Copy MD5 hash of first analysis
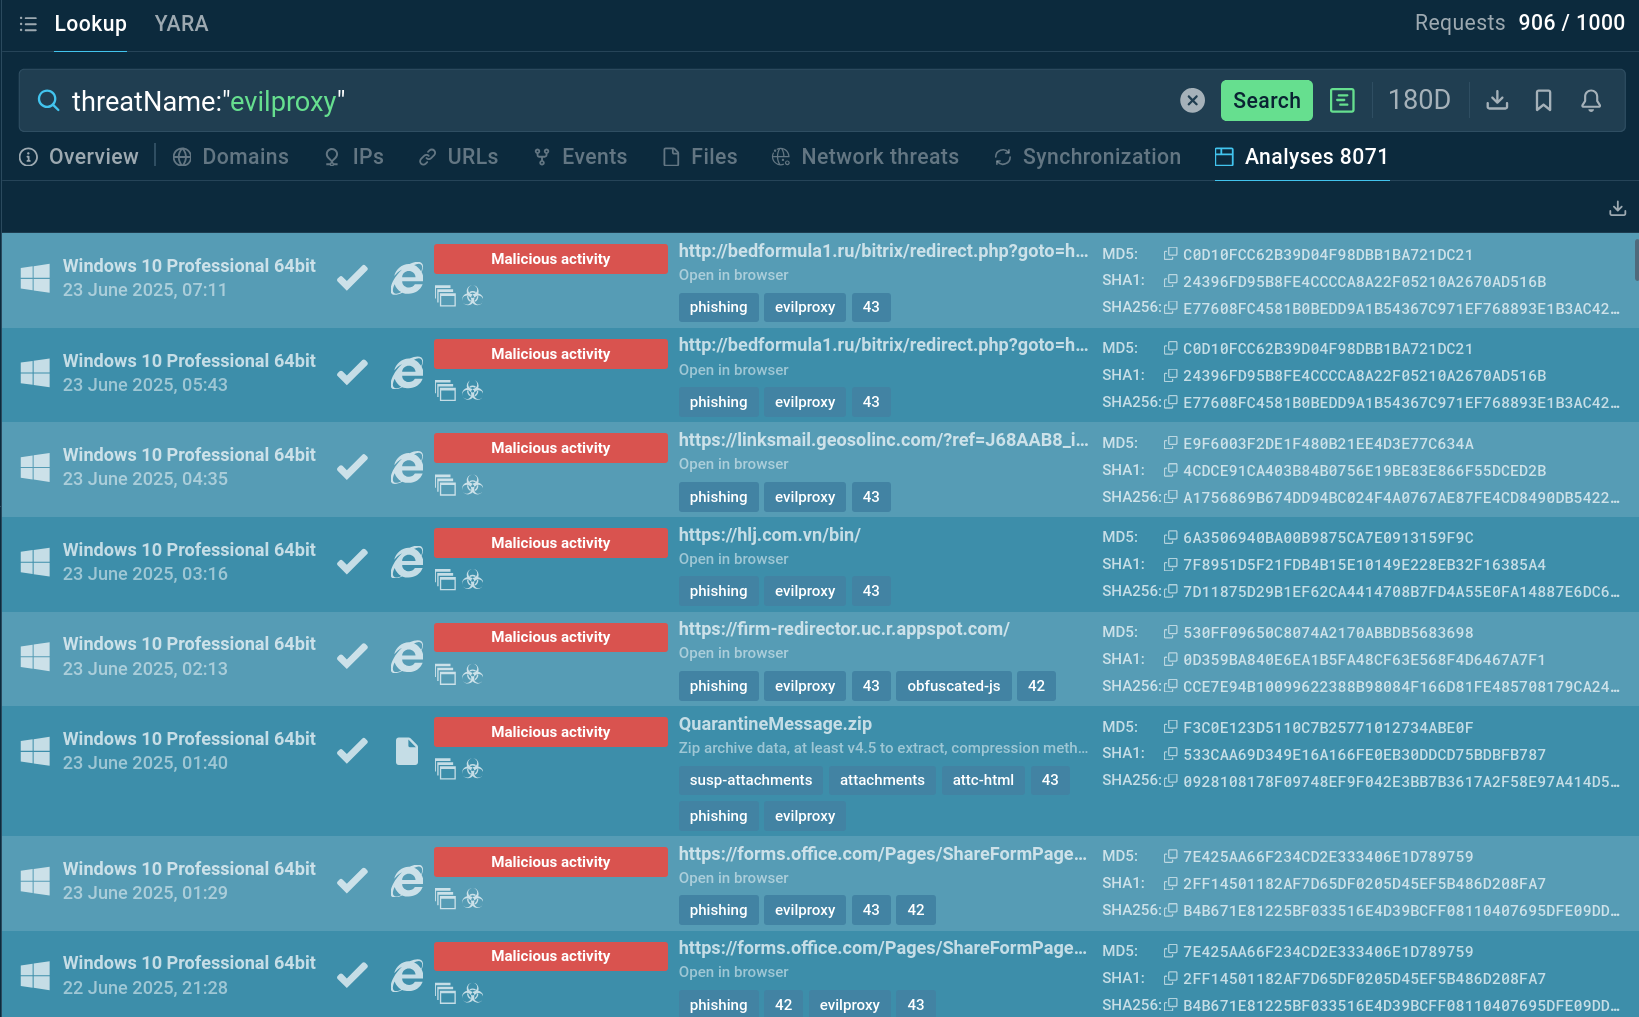Image resolution: width=1639 pixels, height=1017 pixels. pos(1170,254)
